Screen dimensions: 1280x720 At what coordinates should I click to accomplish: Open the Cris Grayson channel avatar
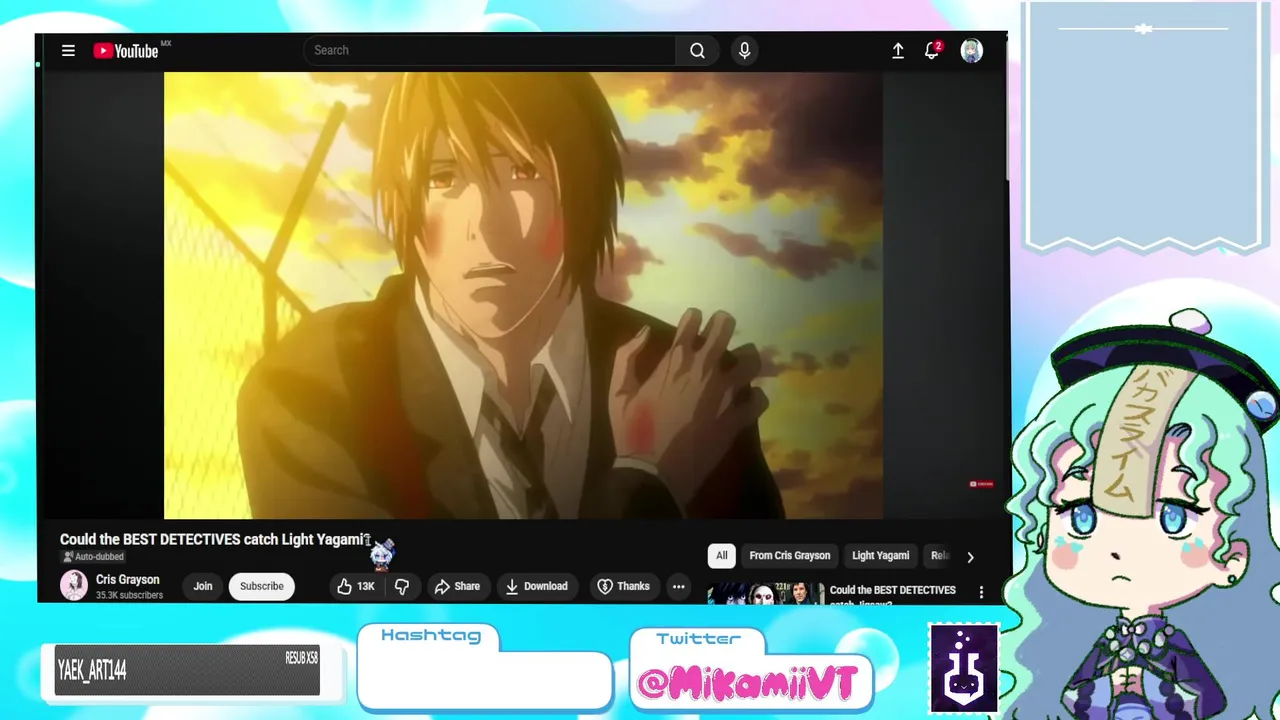click(x=74, y=585)
